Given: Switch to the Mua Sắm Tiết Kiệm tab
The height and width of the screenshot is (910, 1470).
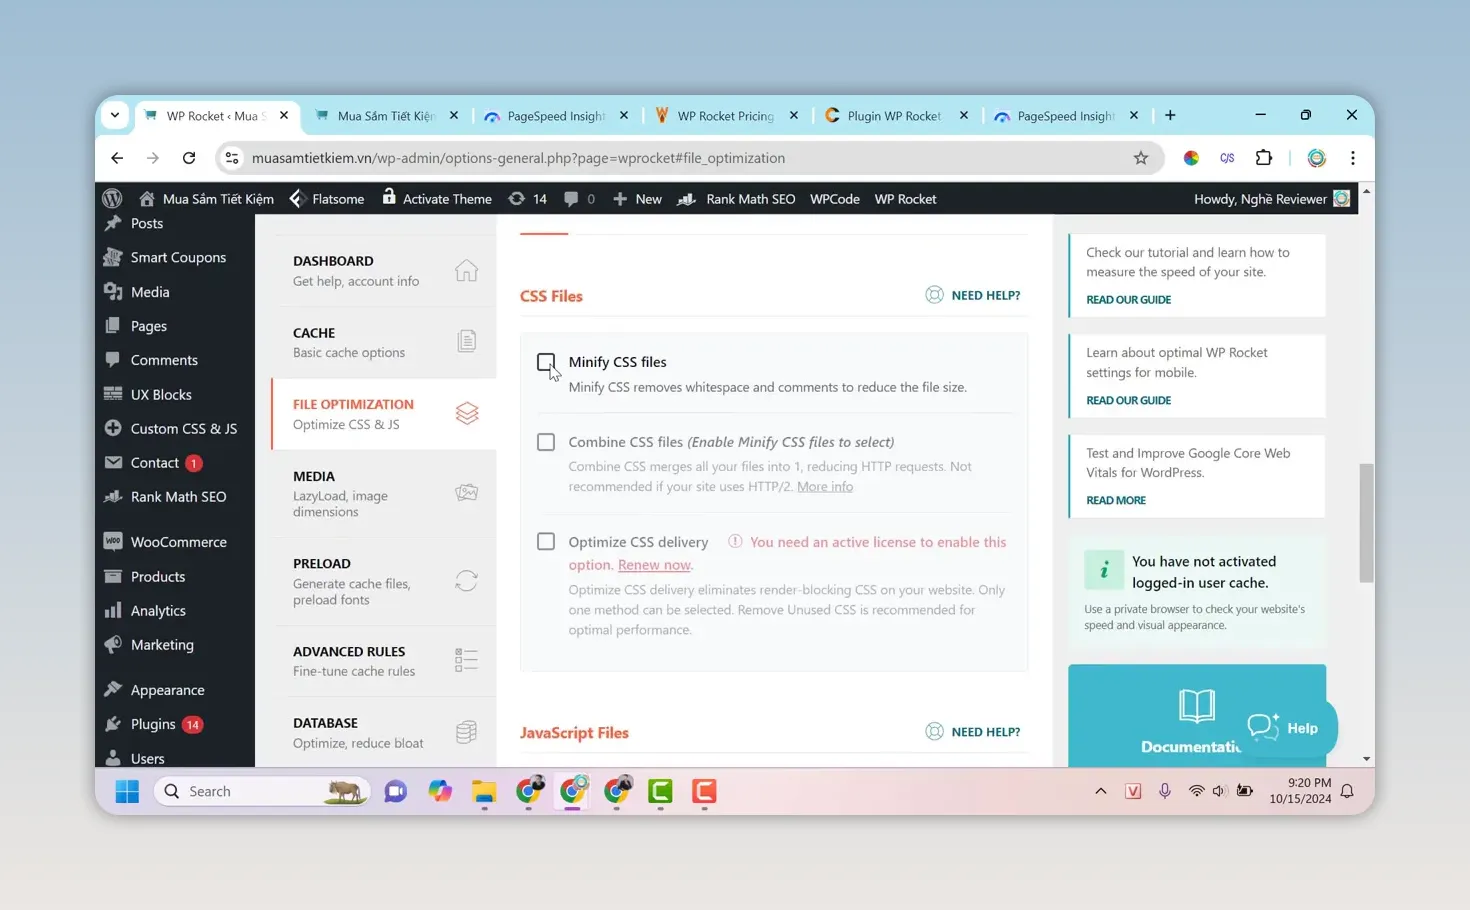Looking at the screenshot, I should (x=386, y=116).
